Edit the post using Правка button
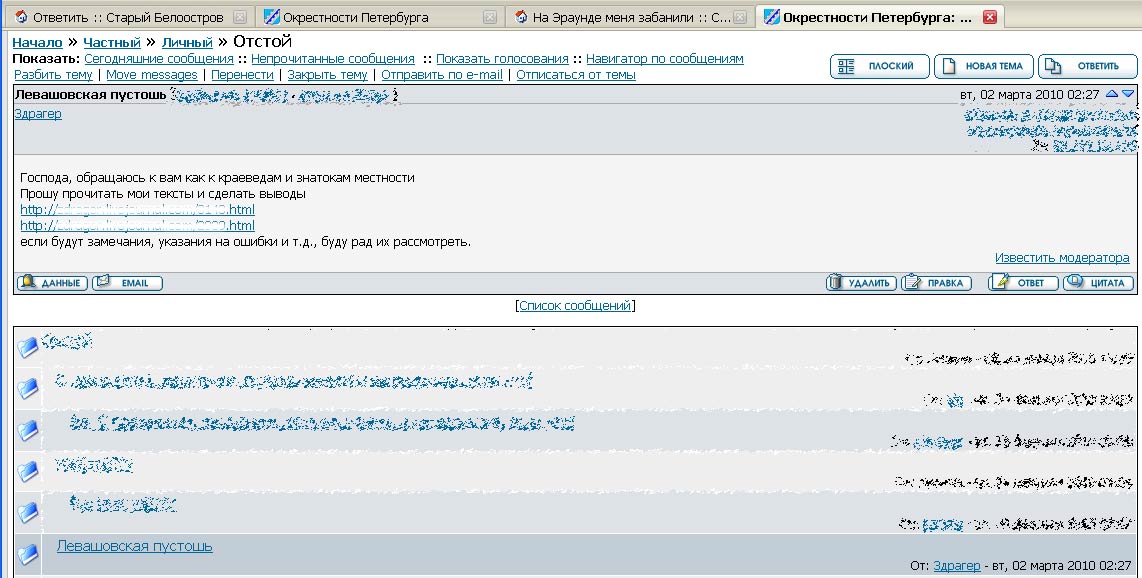This screenshot has width=1142, height=578. pyautogui.click(x=936, y=283)
